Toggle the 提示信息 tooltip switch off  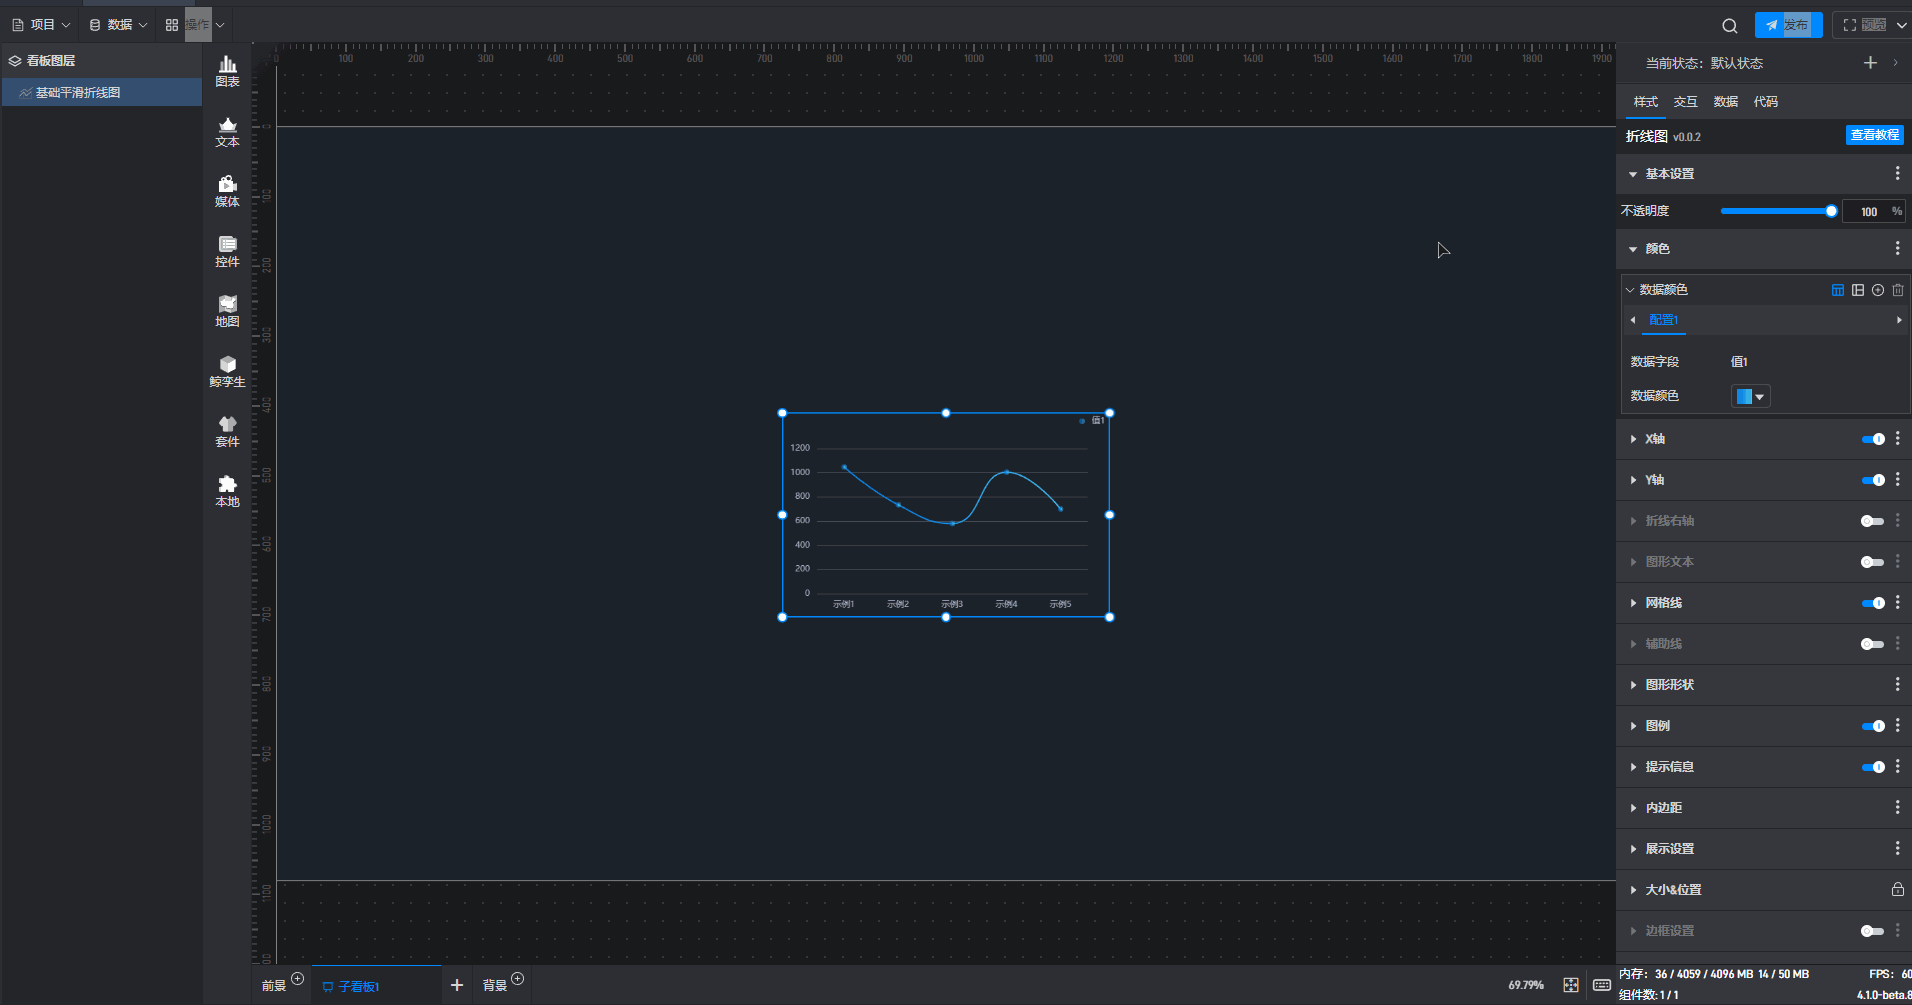tap(1873, 767)
